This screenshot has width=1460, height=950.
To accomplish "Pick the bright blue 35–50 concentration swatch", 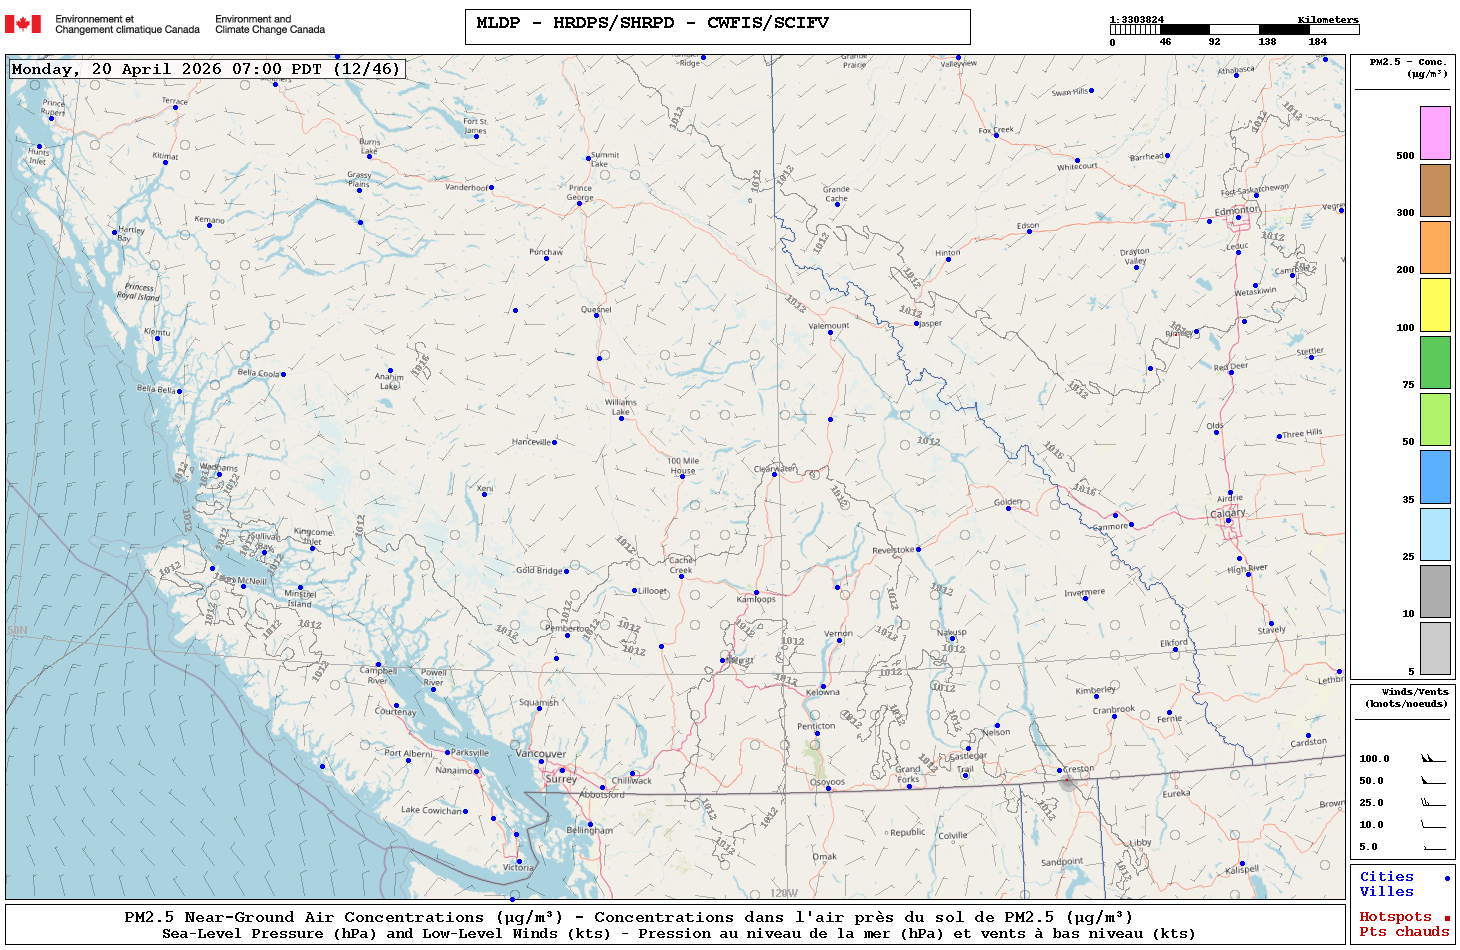I will point(1435,476).
